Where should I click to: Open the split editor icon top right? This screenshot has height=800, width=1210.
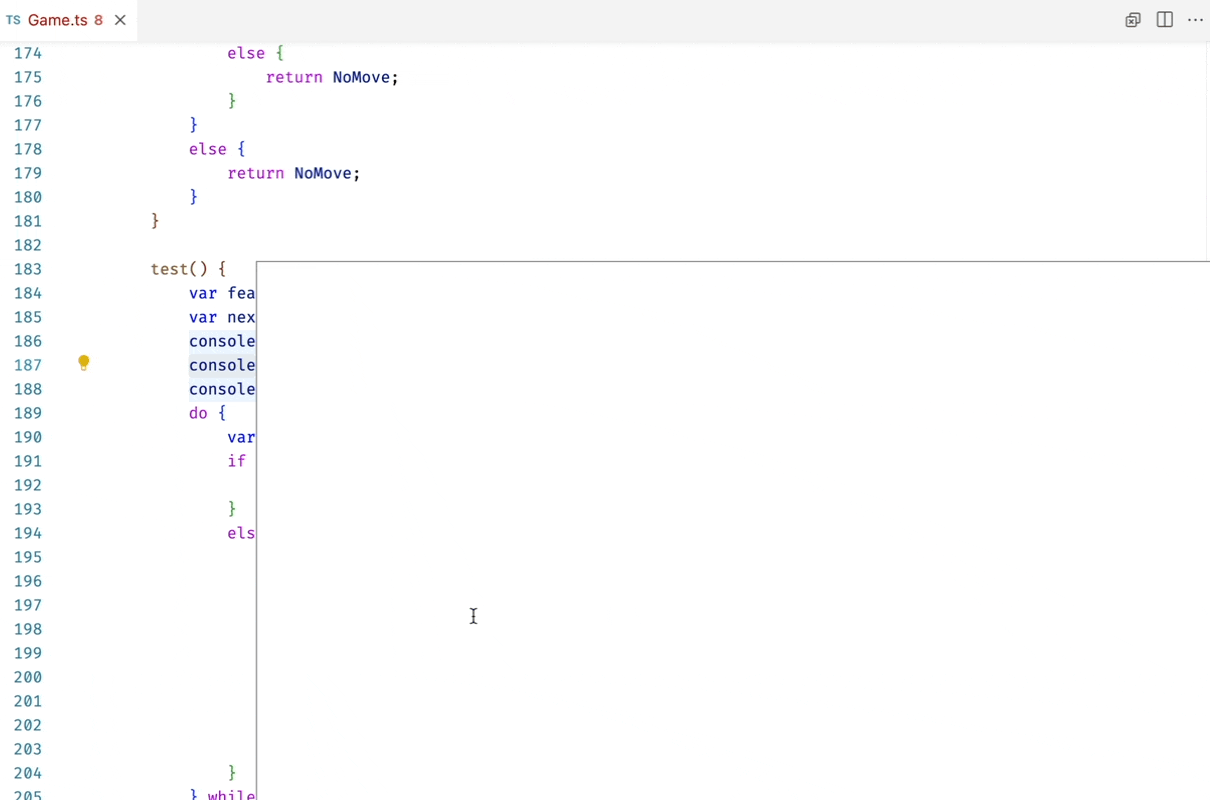coord(1164,19)
